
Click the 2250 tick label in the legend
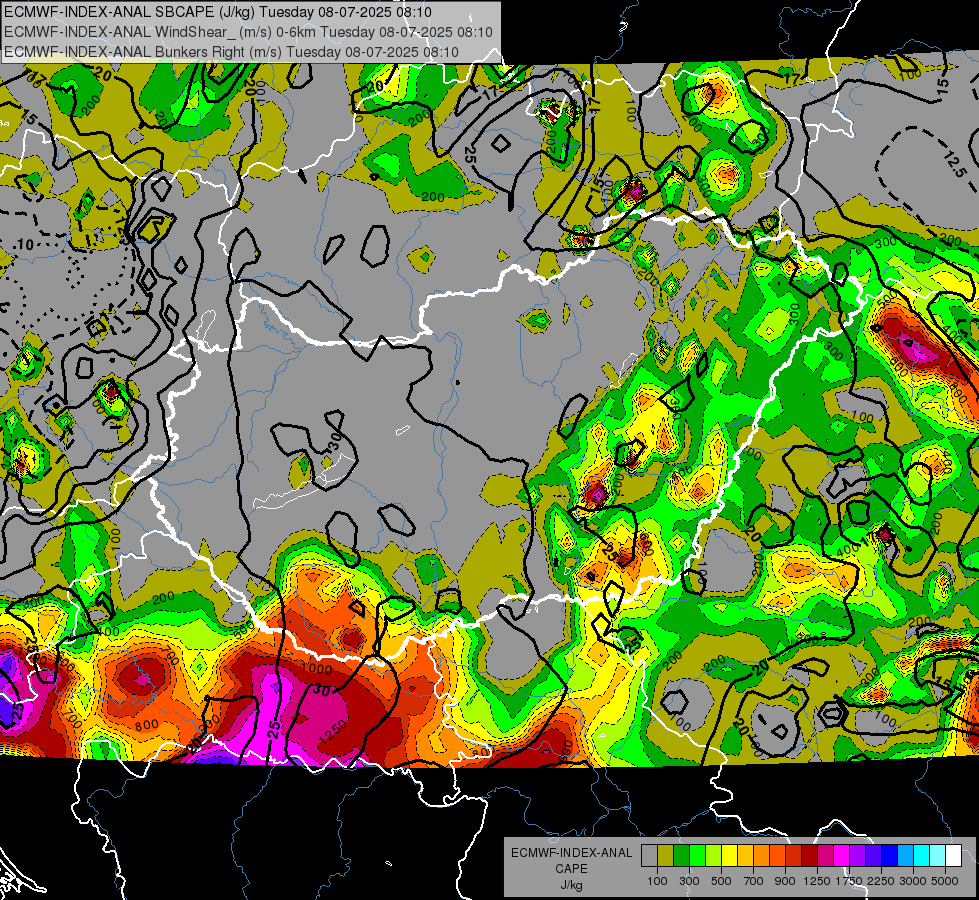point(880,881)
